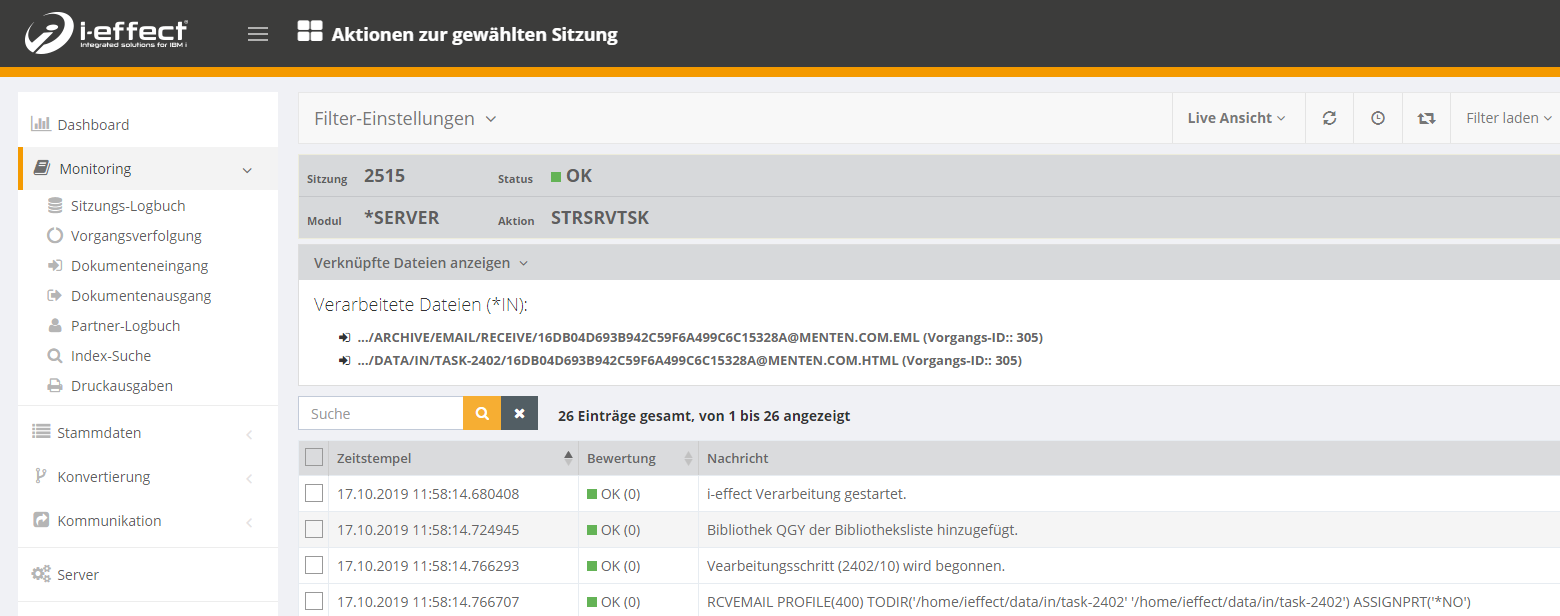This screenshot has width=1560, height=616.
Task: Click the retweet arrows icon in toolbar
Action: 1426,118
